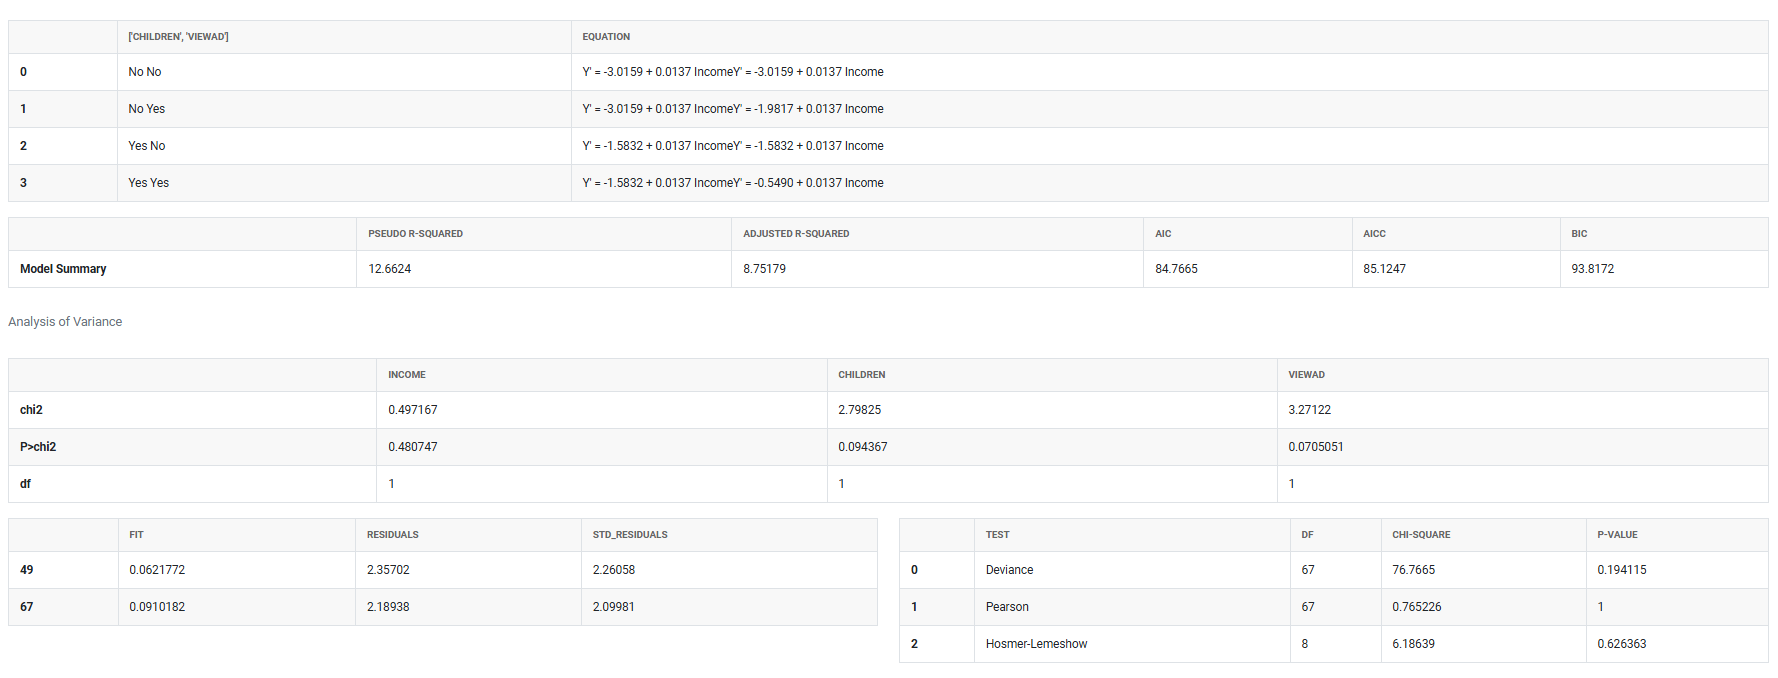Image resolution: width=1778 pixels, height=678 pixels.
Task: Select the 'No No' group cell
Action: [x=144, y=72]
